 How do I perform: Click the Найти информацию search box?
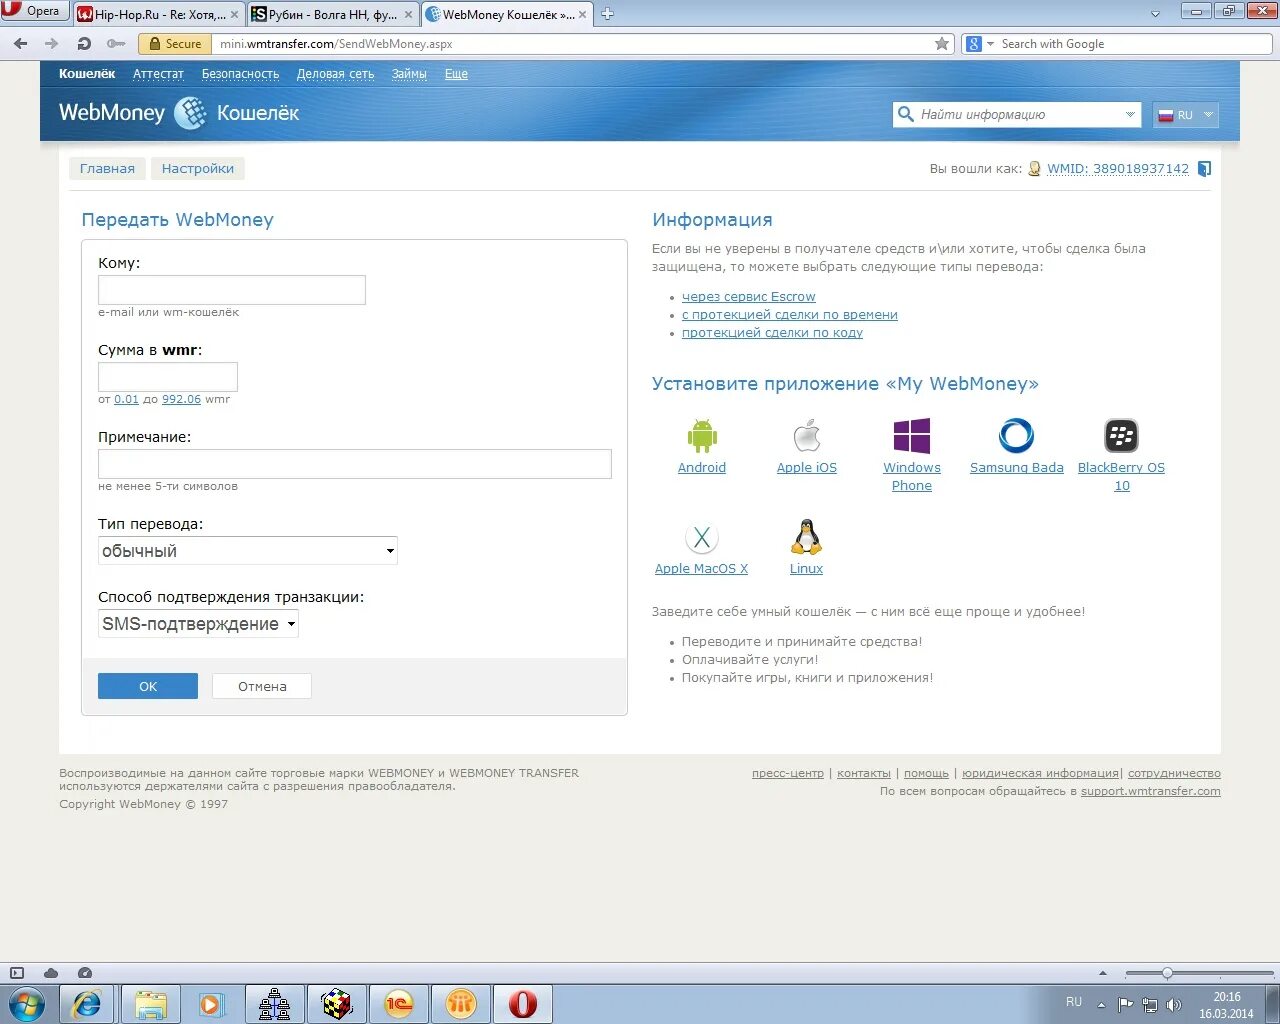pyautogui.click(x=1017, y=115)
